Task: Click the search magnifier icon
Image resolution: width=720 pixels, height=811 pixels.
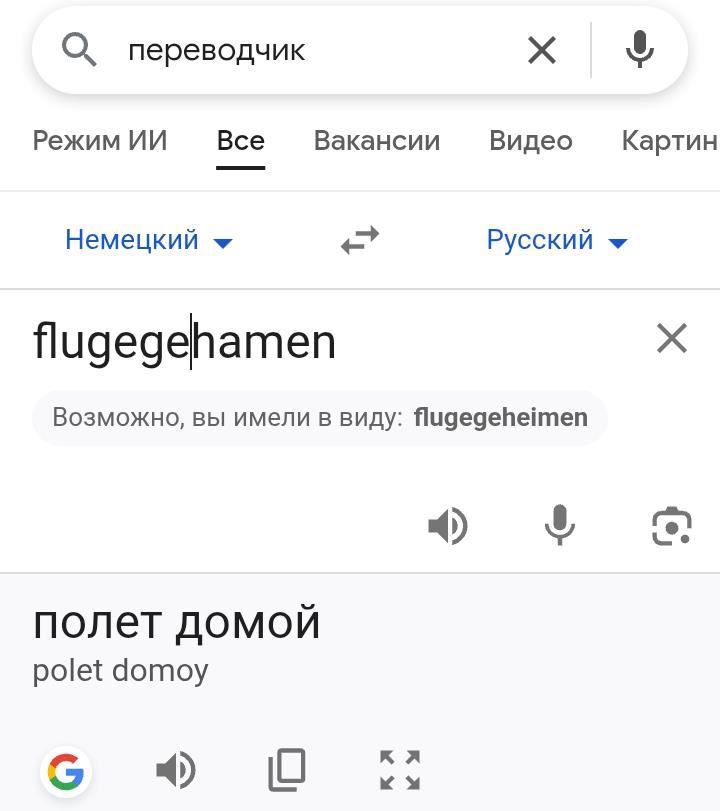Action: click(79, 50)
